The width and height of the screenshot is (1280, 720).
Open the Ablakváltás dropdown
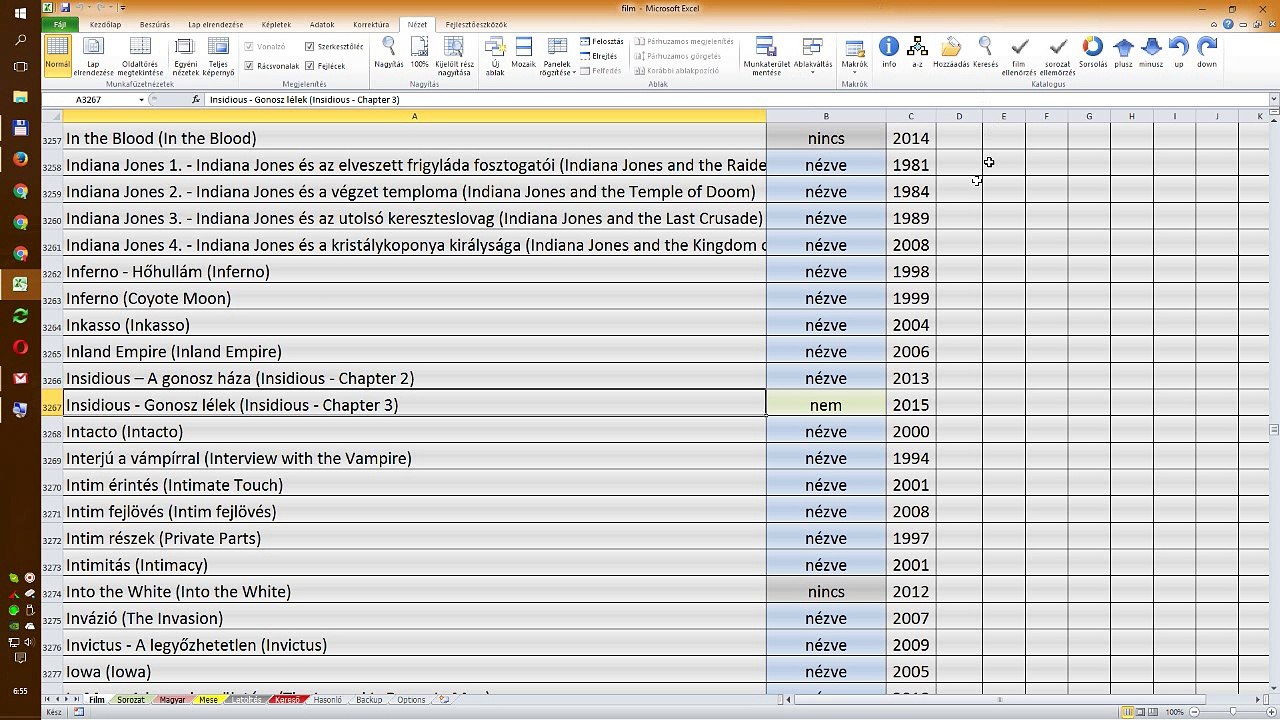coord(813,56)
